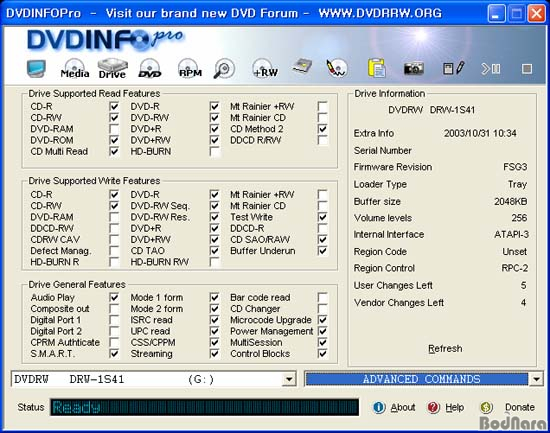This screenshot has width=550, height=433.
Task: Open the DVD disc toolbar icon
Action: pyautogui.click(x=150, y=68)
